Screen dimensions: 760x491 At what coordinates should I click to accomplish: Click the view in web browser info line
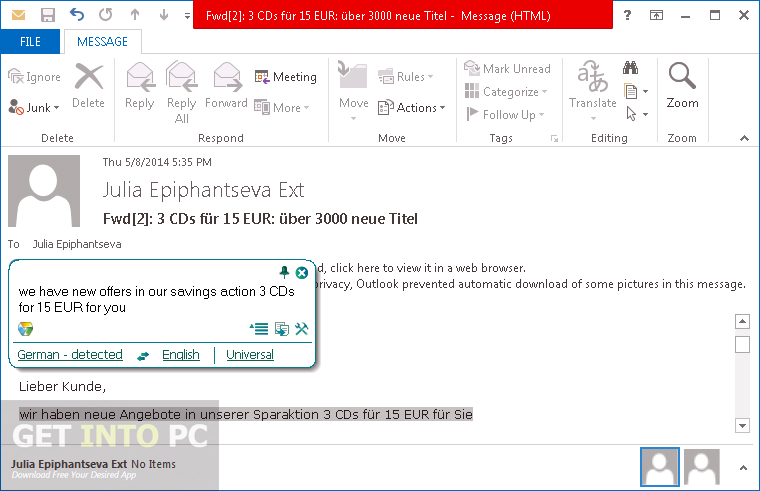[421, 268]
